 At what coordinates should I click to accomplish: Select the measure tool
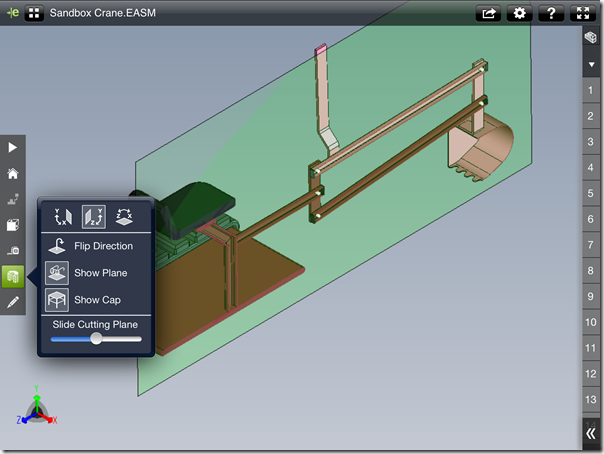click(13, 251)
